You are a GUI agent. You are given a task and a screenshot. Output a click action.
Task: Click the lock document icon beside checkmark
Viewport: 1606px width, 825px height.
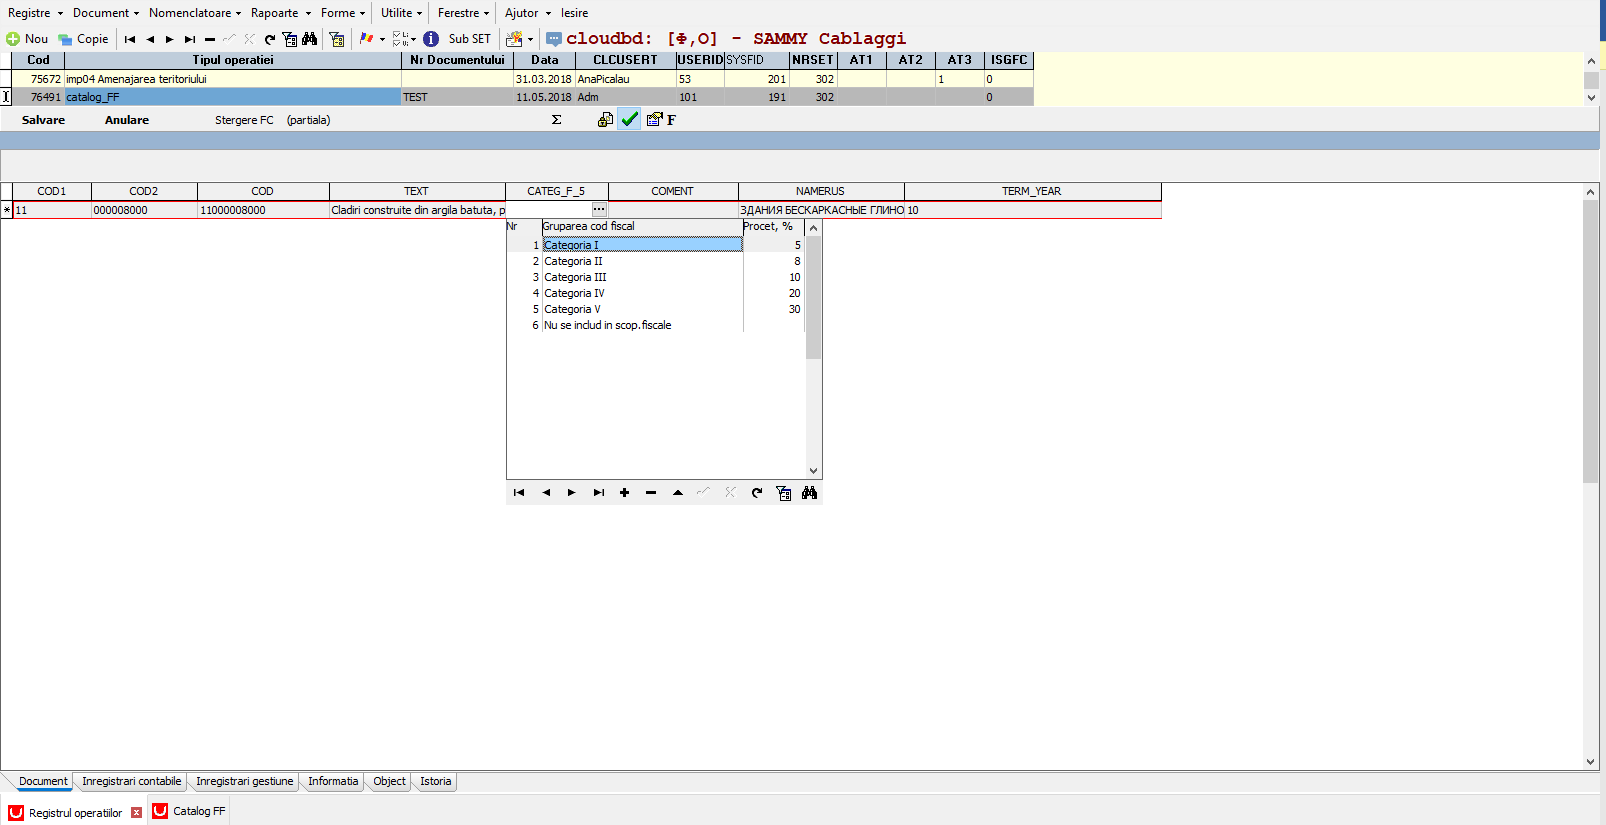click(x=605, y=120)
